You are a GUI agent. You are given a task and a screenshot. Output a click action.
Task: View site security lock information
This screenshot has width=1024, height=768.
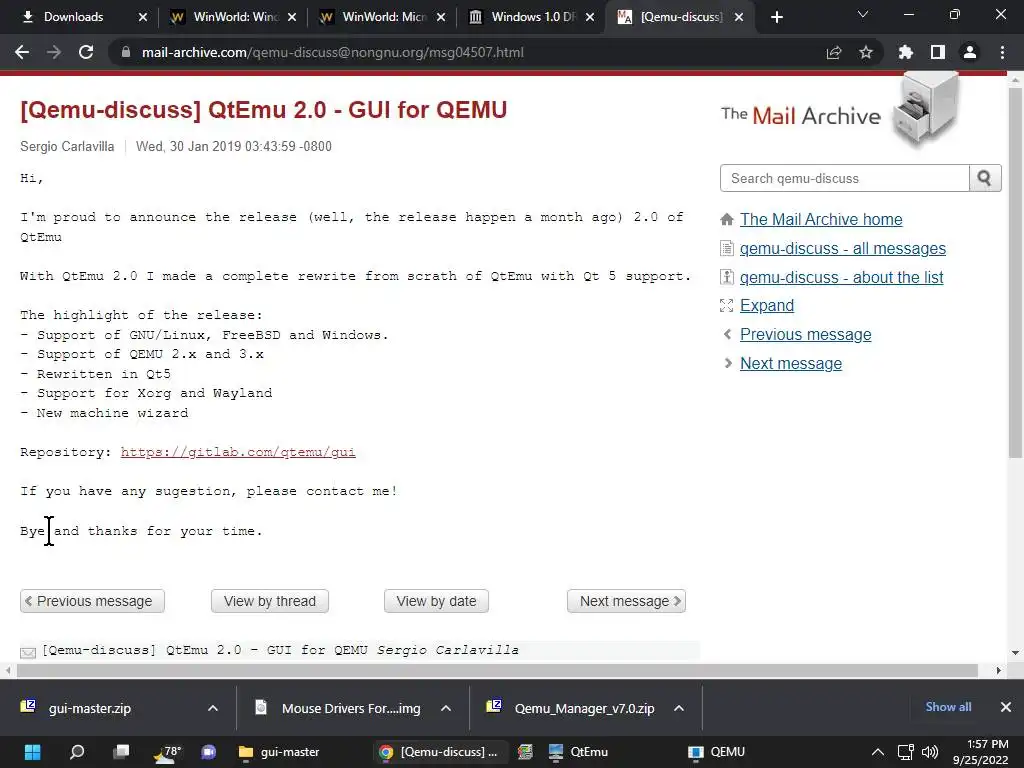[126, 52]
